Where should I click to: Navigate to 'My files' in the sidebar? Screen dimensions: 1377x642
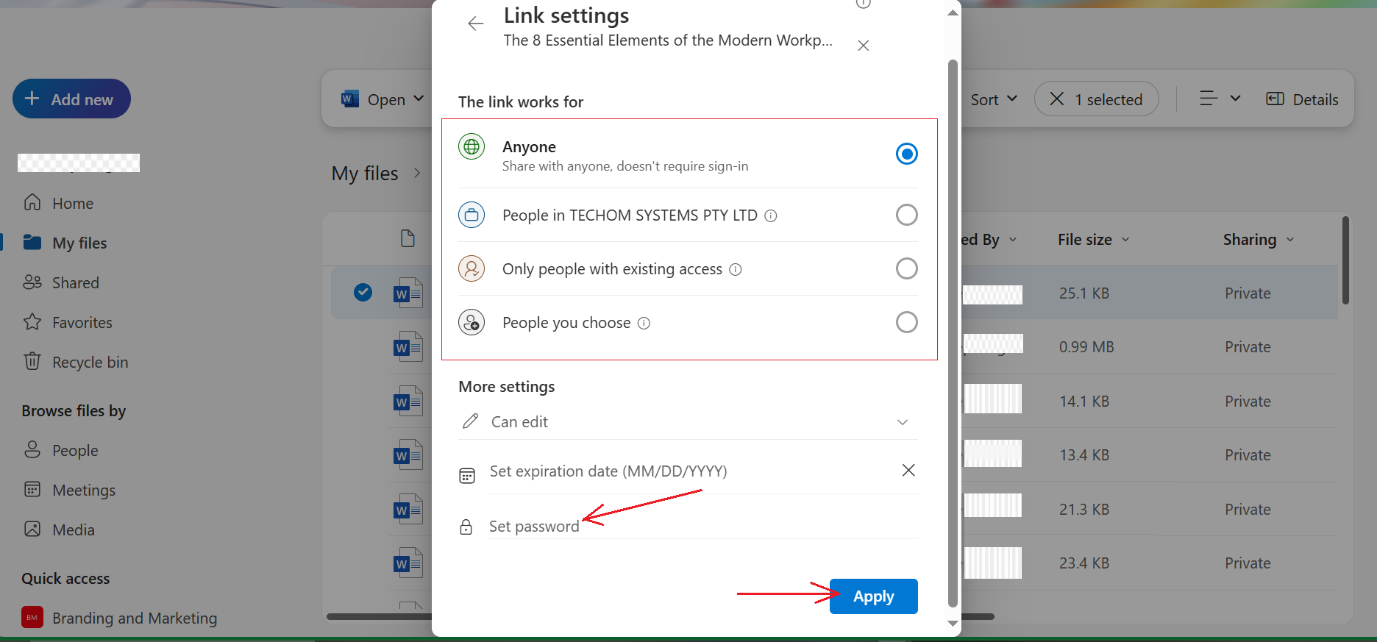point(78,242)
